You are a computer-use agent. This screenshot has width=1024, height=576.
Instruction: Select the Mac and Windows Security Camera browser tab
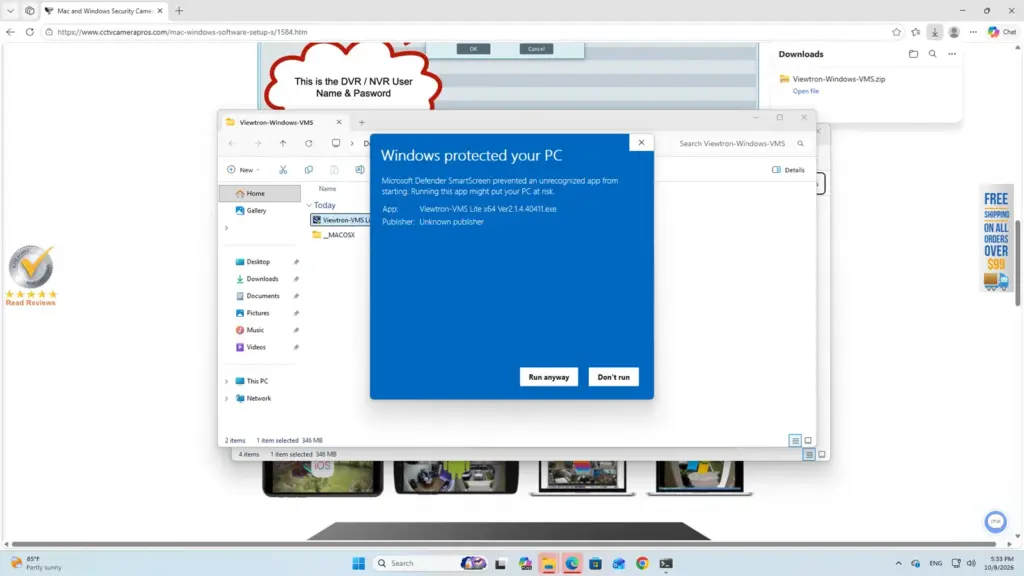click(104, 11)
